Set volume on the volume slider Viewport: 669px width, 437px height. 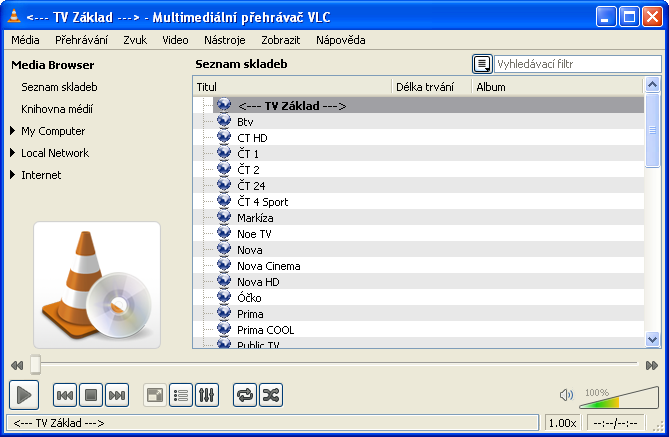pyautogui.click(x=619, y=398)
